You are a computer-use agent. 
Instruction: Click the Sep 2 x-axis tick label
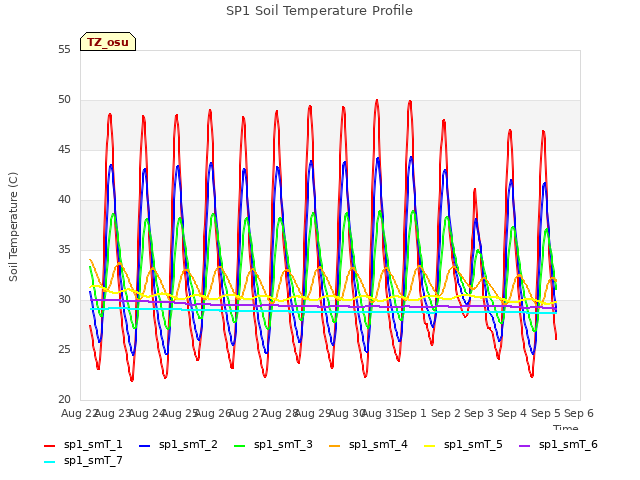click(445, 413)
